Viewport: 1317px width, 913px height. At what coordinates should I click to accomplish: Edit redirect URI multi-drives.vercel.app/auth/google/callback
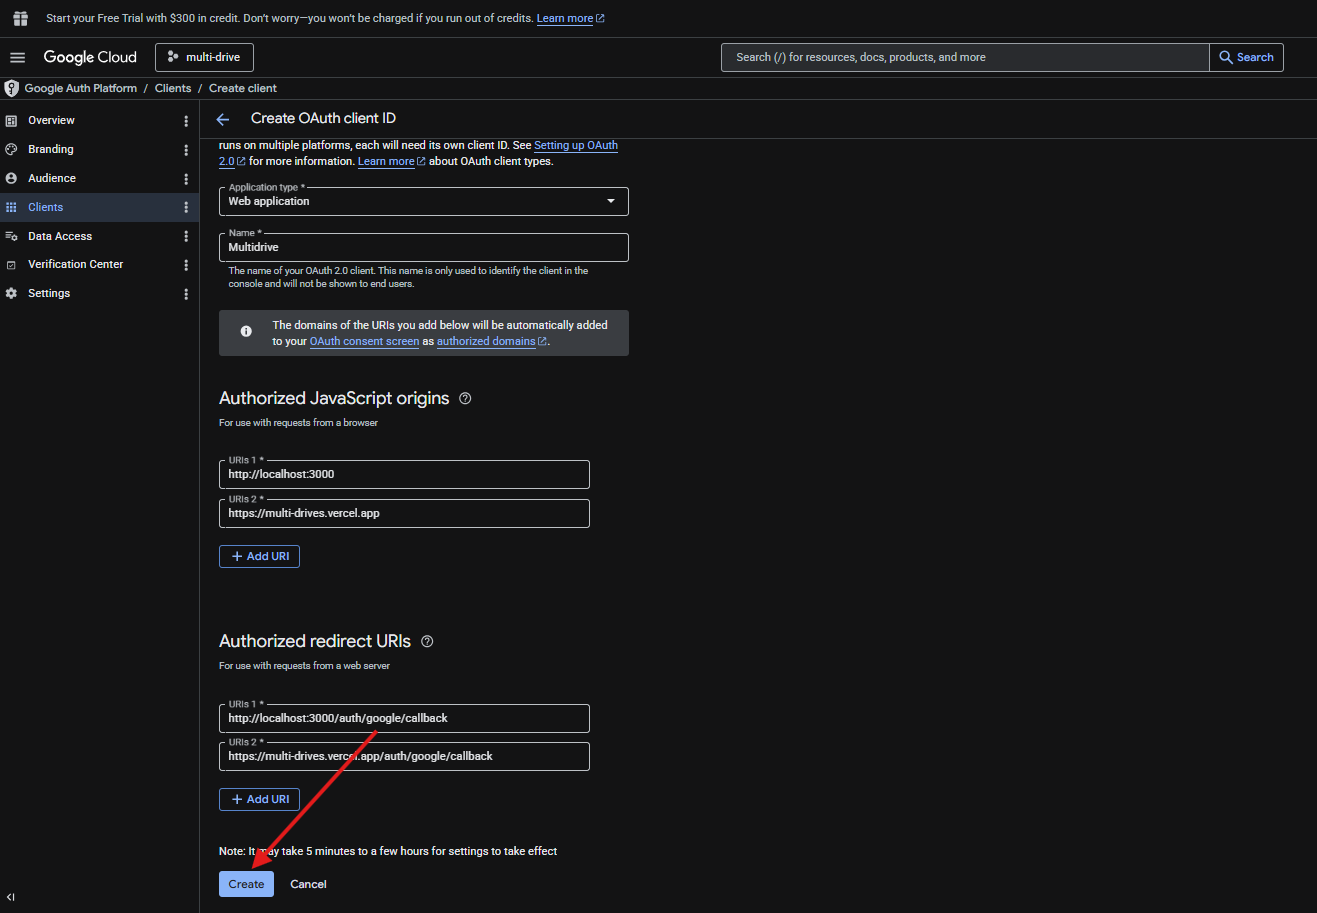coord(404,756)
